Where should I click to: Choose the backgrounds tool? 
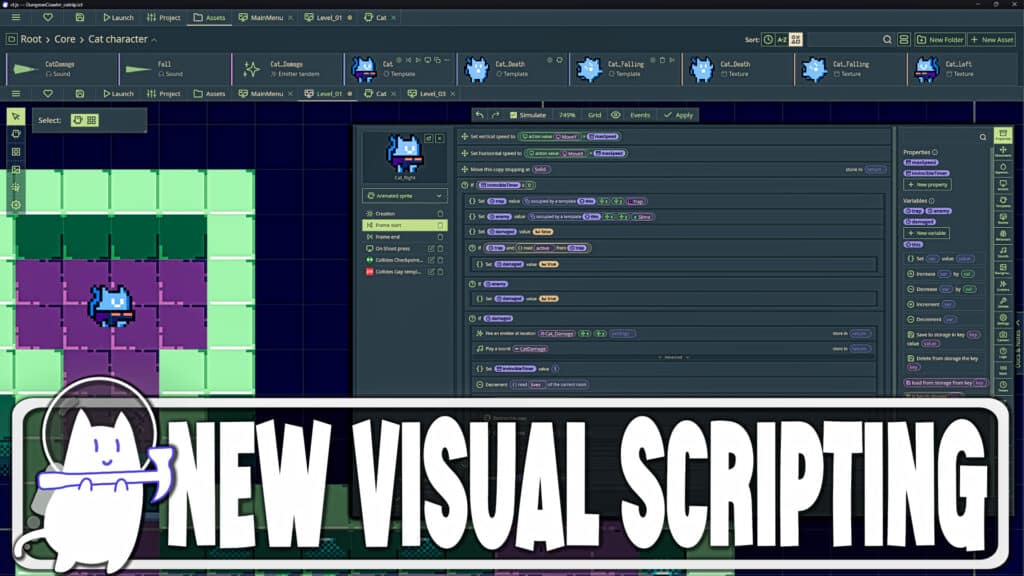tap(16, 169)
